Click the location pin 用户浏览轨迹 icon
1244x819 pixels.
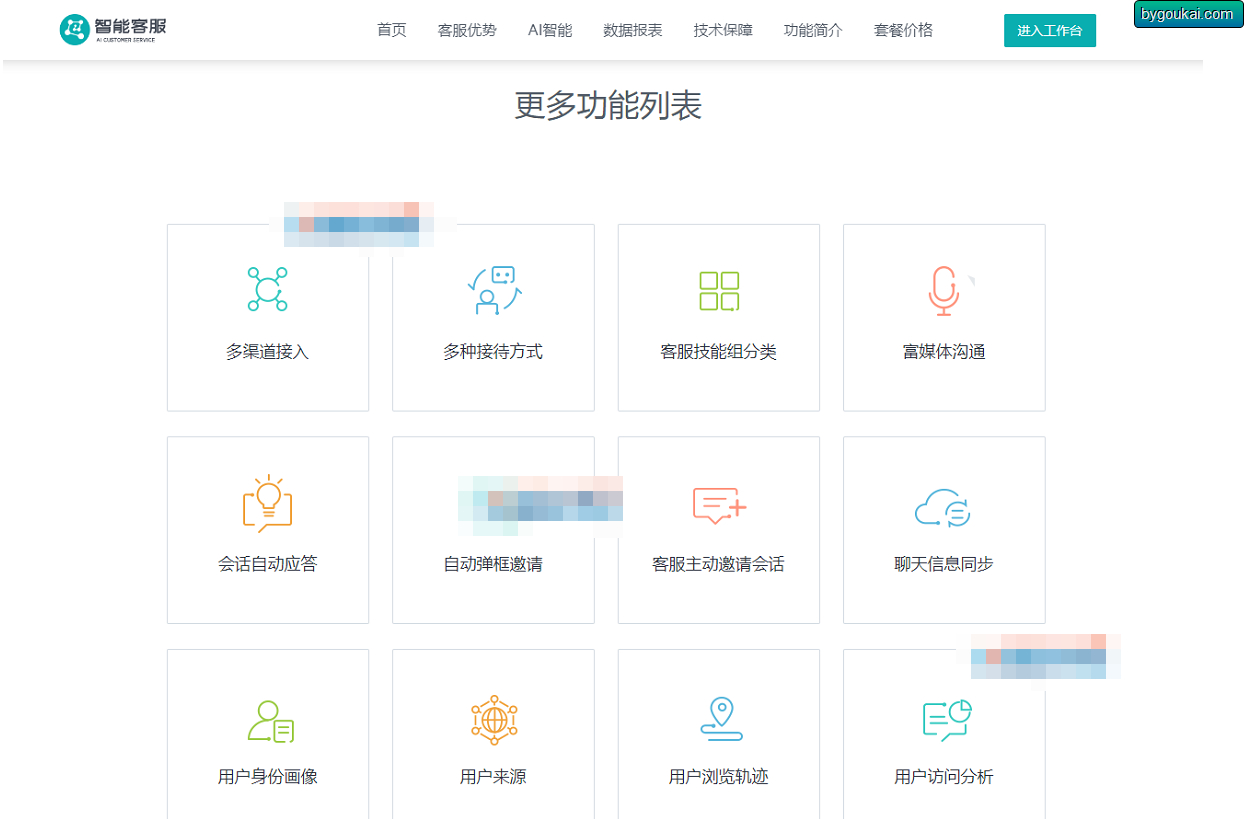(x=720, y=719)
